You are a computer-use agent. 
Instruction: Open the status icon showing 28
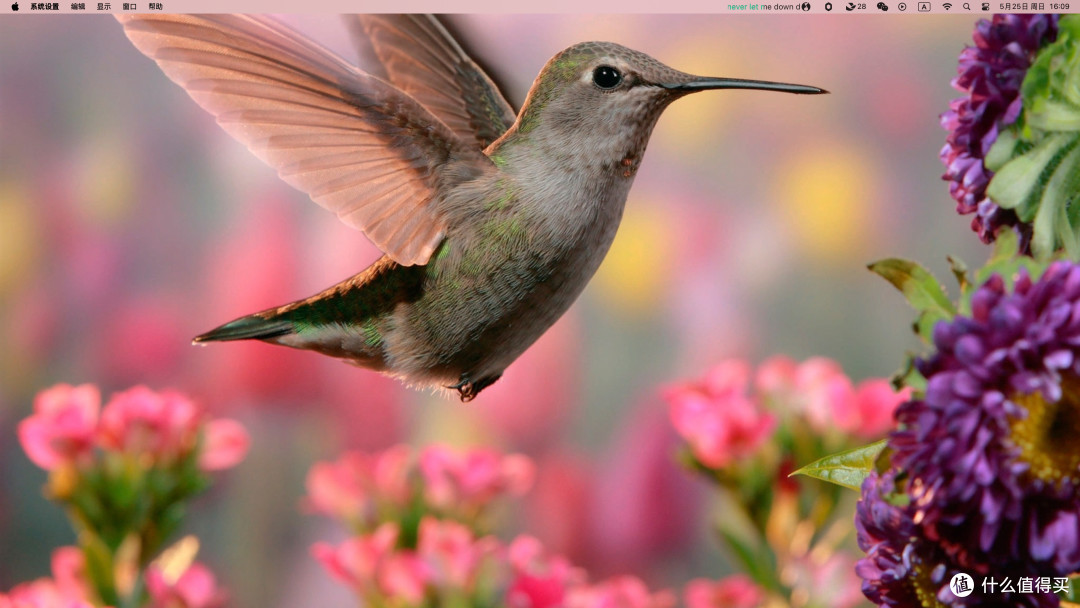point(856,6)
